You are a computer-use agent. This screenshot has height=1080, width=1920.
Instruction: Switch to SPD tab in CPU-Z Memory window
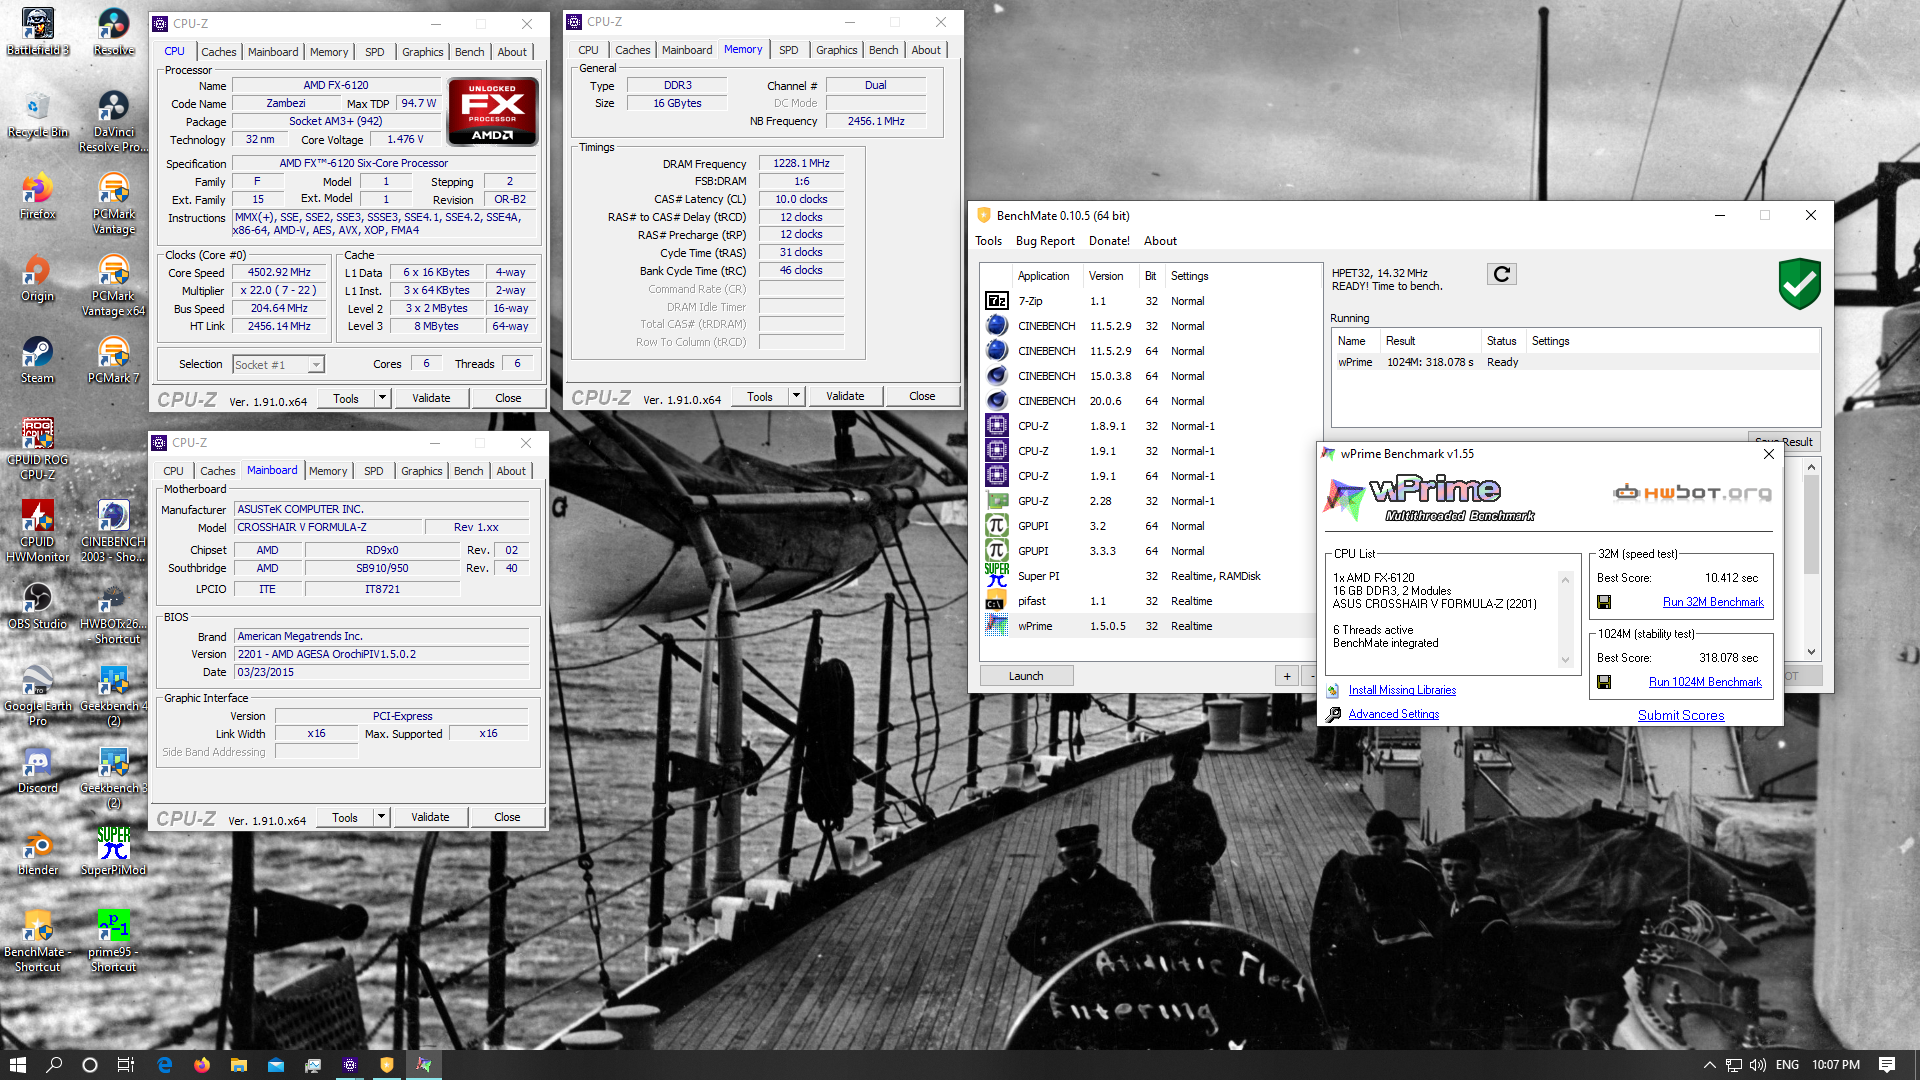[788, 50]
